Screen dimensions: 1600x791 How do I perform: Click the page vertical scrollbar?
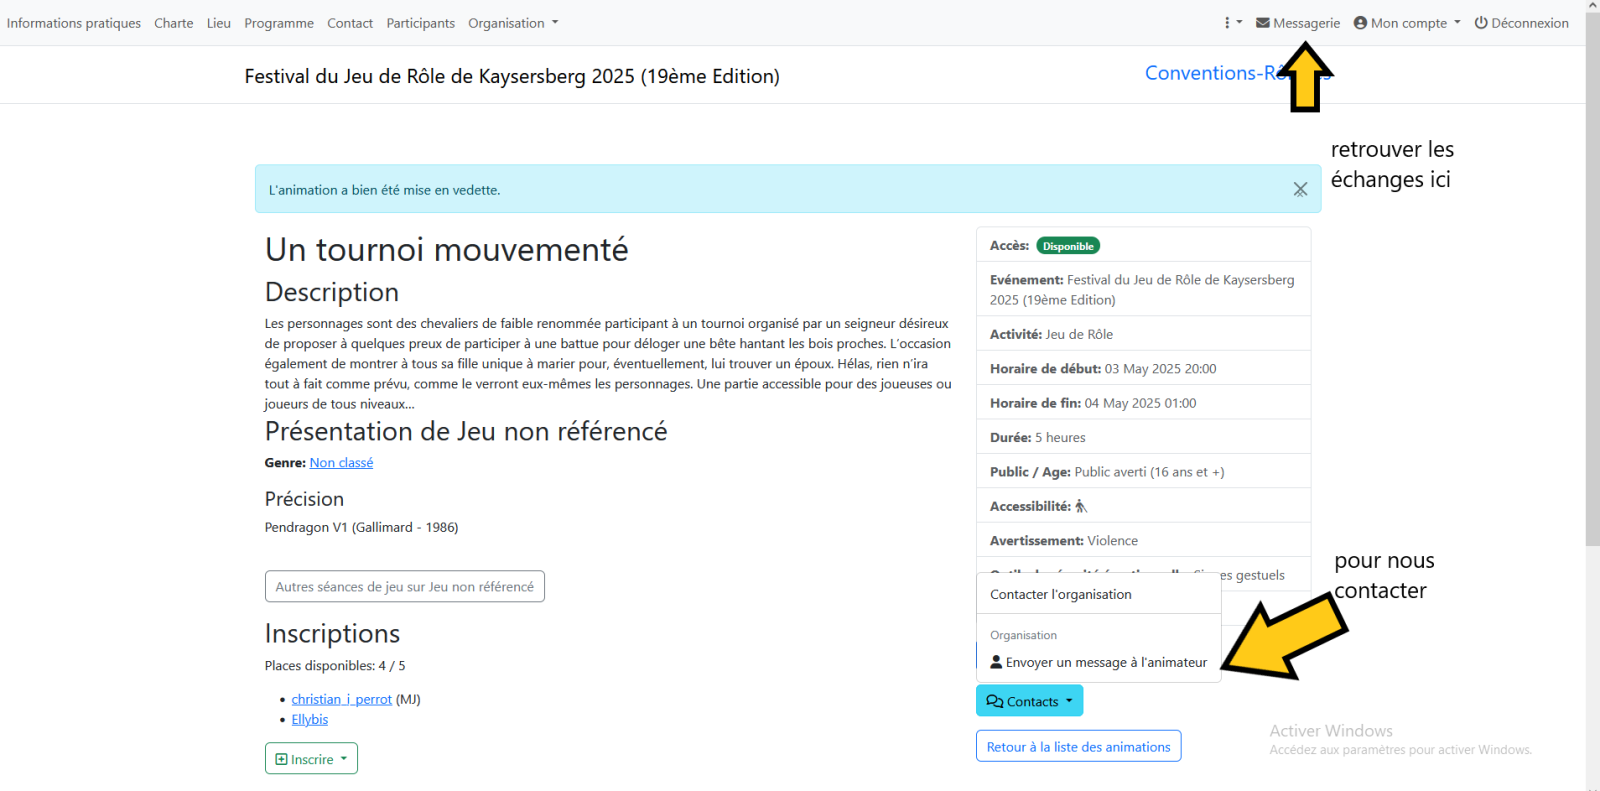point(1592,300)
